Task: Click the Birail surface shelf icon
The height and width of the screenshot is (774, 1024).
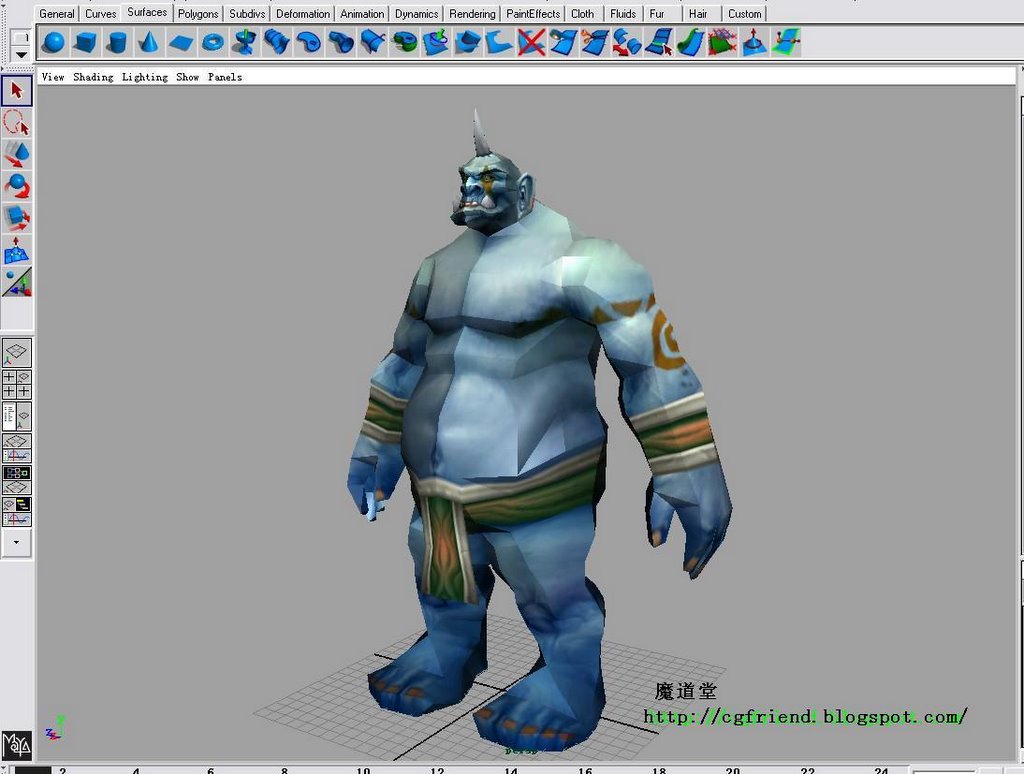Action: (x=372, y=42)
